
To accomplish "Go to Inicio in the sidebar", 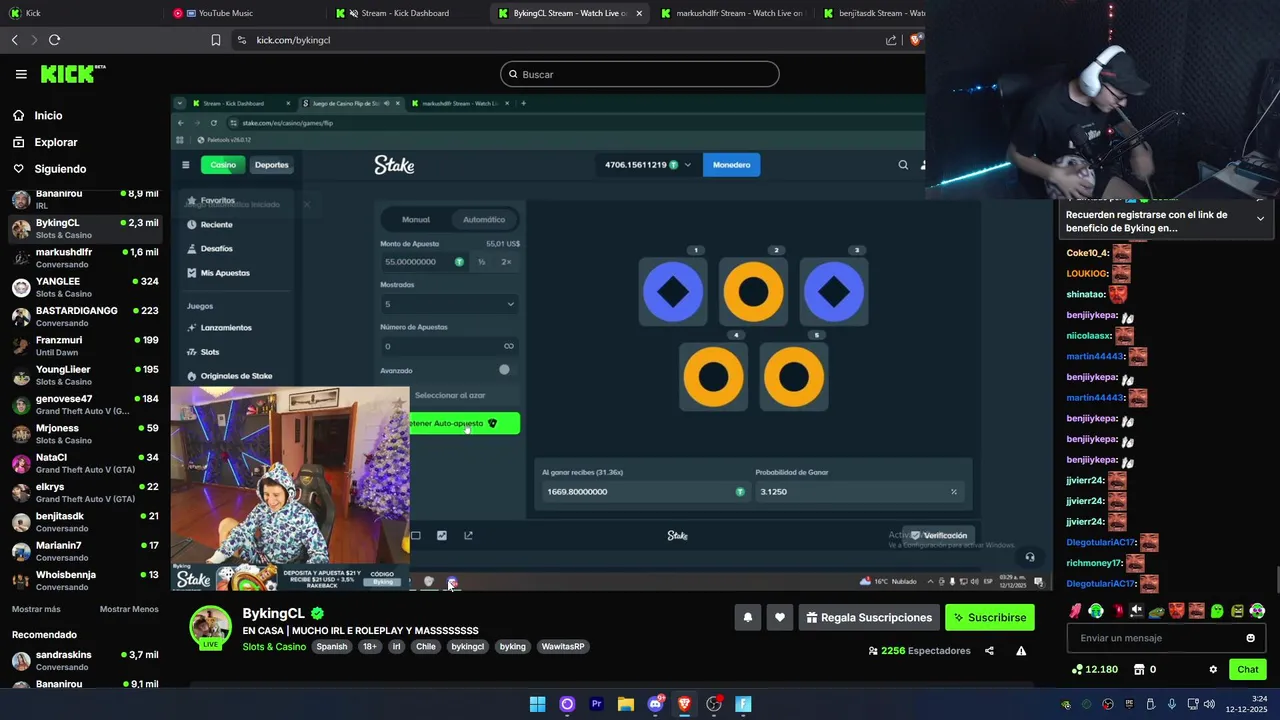I will (38, 116).
